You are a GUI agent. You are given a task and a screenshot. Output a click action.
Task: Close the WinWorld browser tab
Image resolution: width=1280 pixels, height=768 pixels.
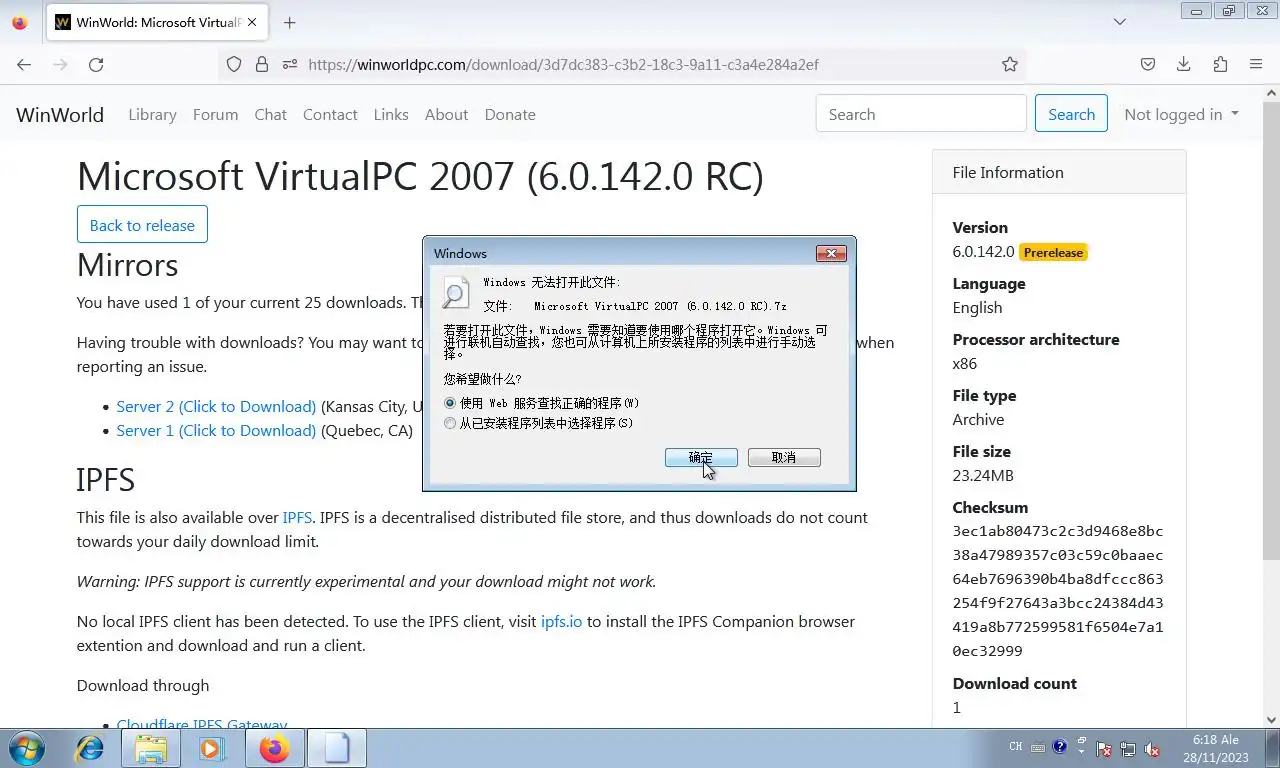(252, 22)
